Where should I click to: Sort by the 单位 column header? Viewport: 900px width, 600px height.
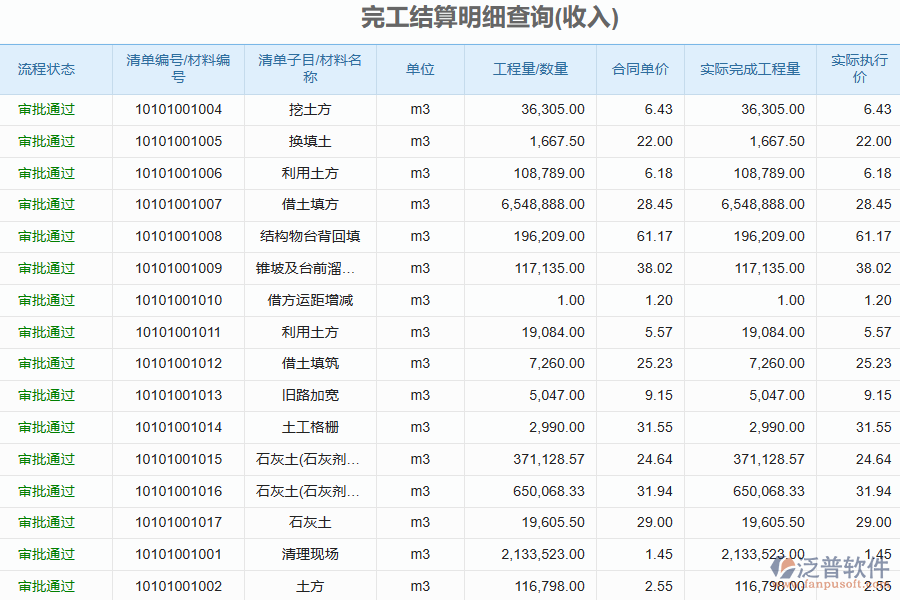(419, 69)
